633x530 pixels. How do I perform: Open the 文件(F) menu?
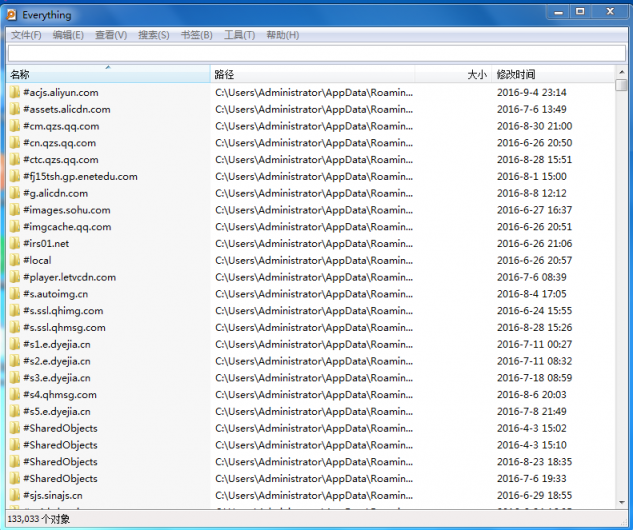[26, 35]
